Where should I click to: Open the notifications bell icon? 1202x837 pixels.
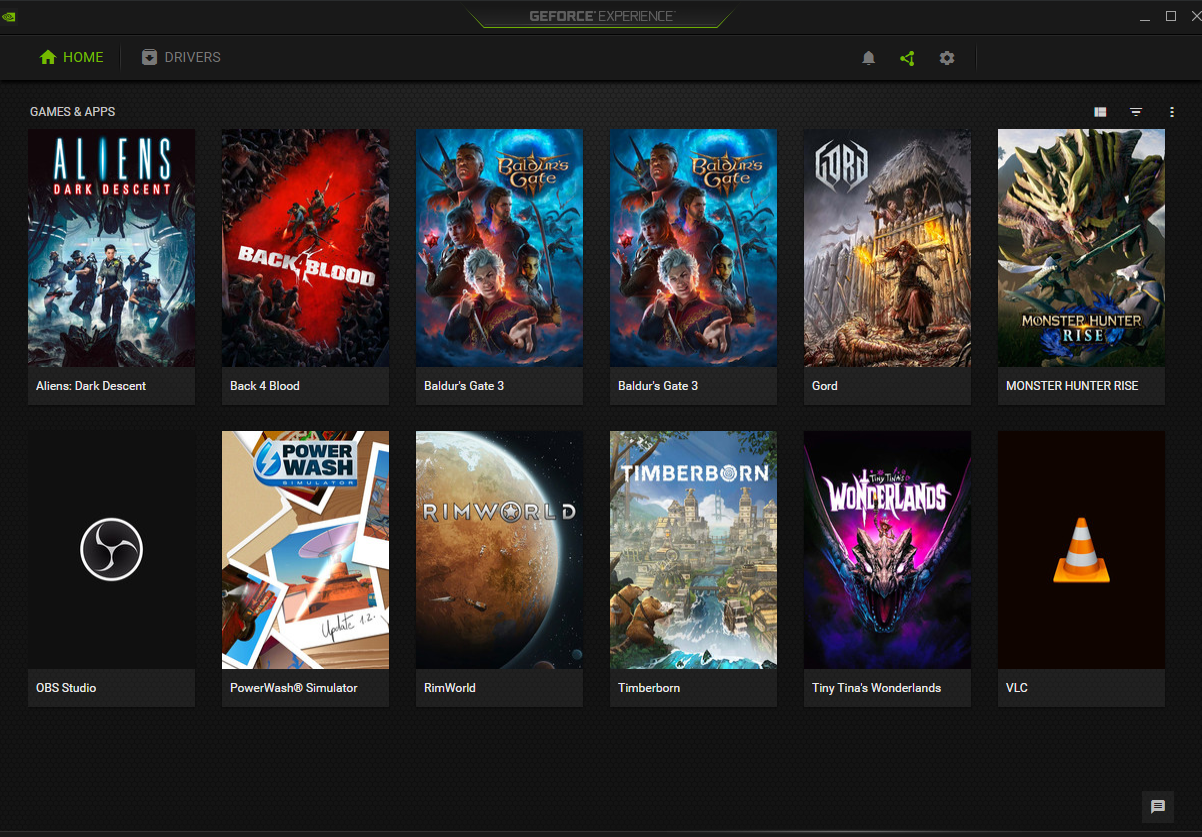[868, 58]
